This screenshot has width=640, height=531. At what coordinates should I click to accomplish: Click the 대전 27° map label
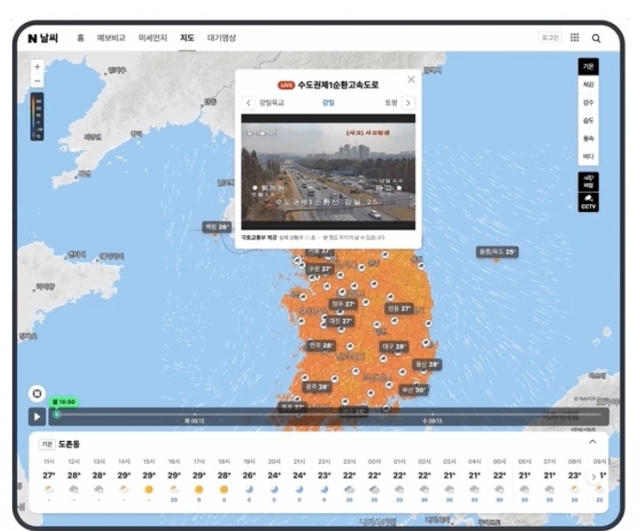340,321
